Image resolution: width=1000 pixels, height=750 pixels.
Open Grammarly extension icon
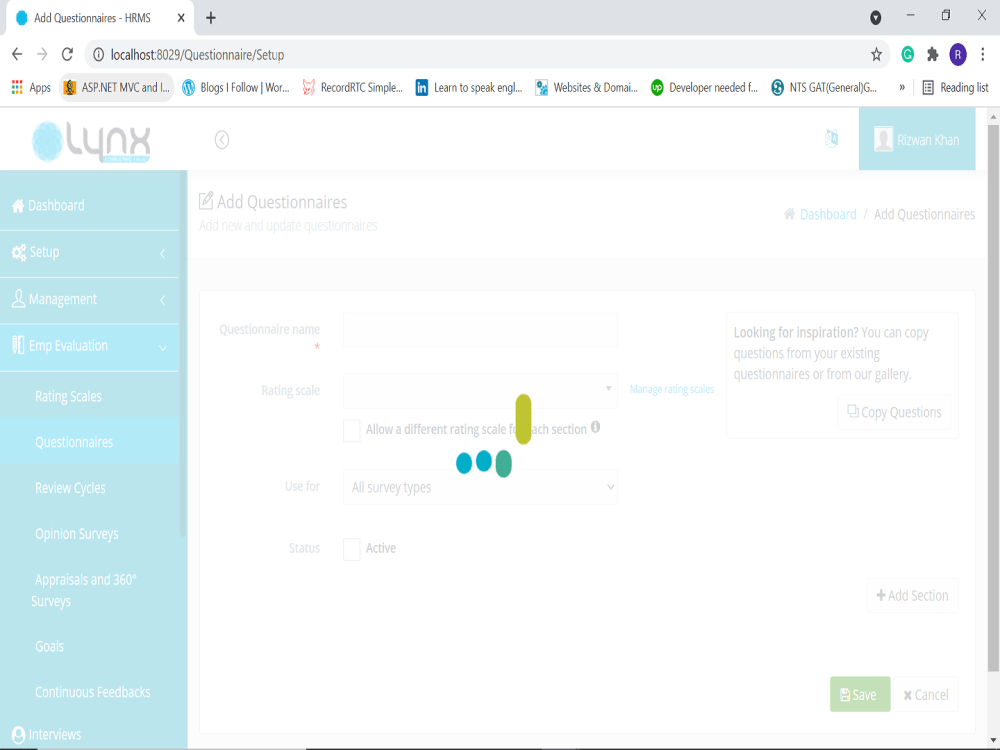908,55
